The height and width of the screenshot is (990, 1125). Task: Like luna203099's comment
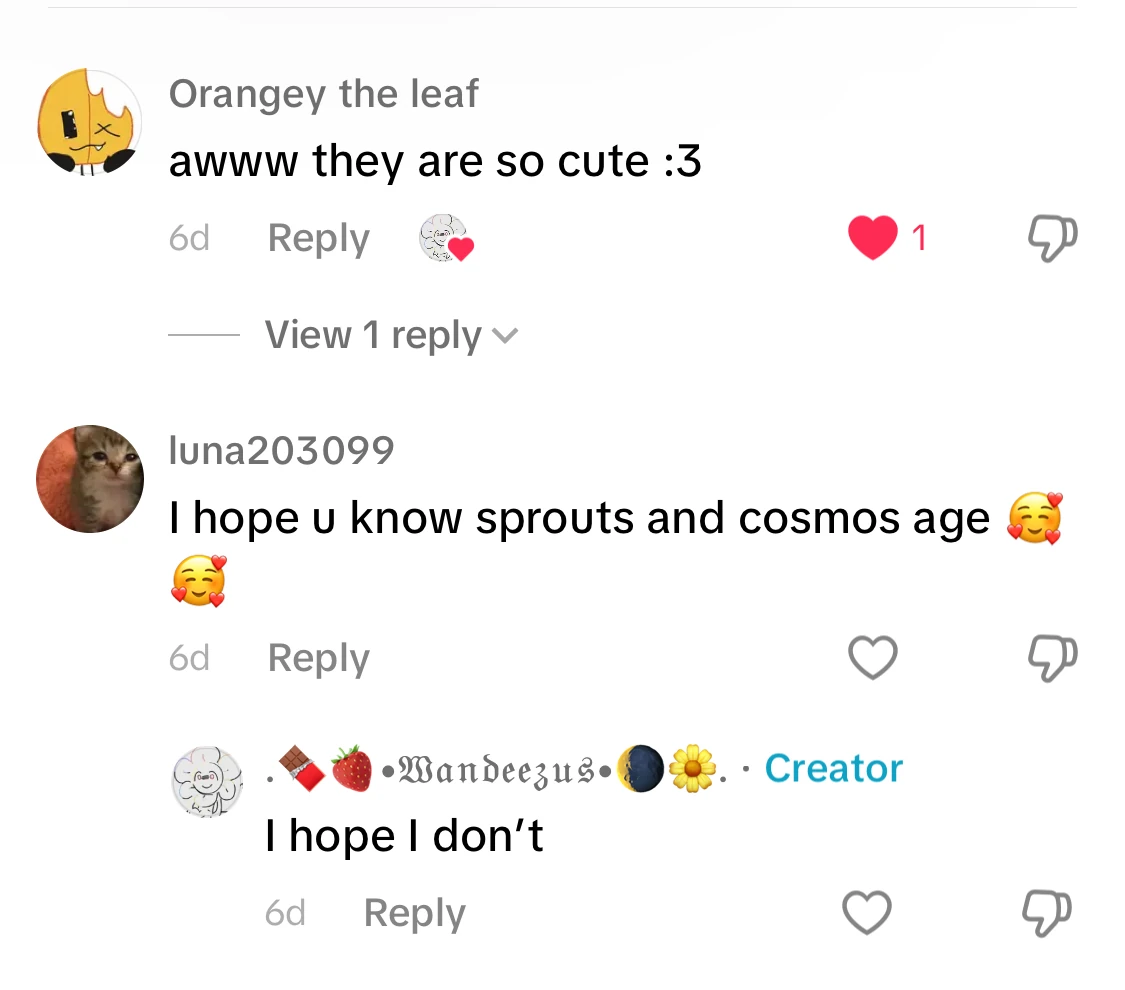872,658
